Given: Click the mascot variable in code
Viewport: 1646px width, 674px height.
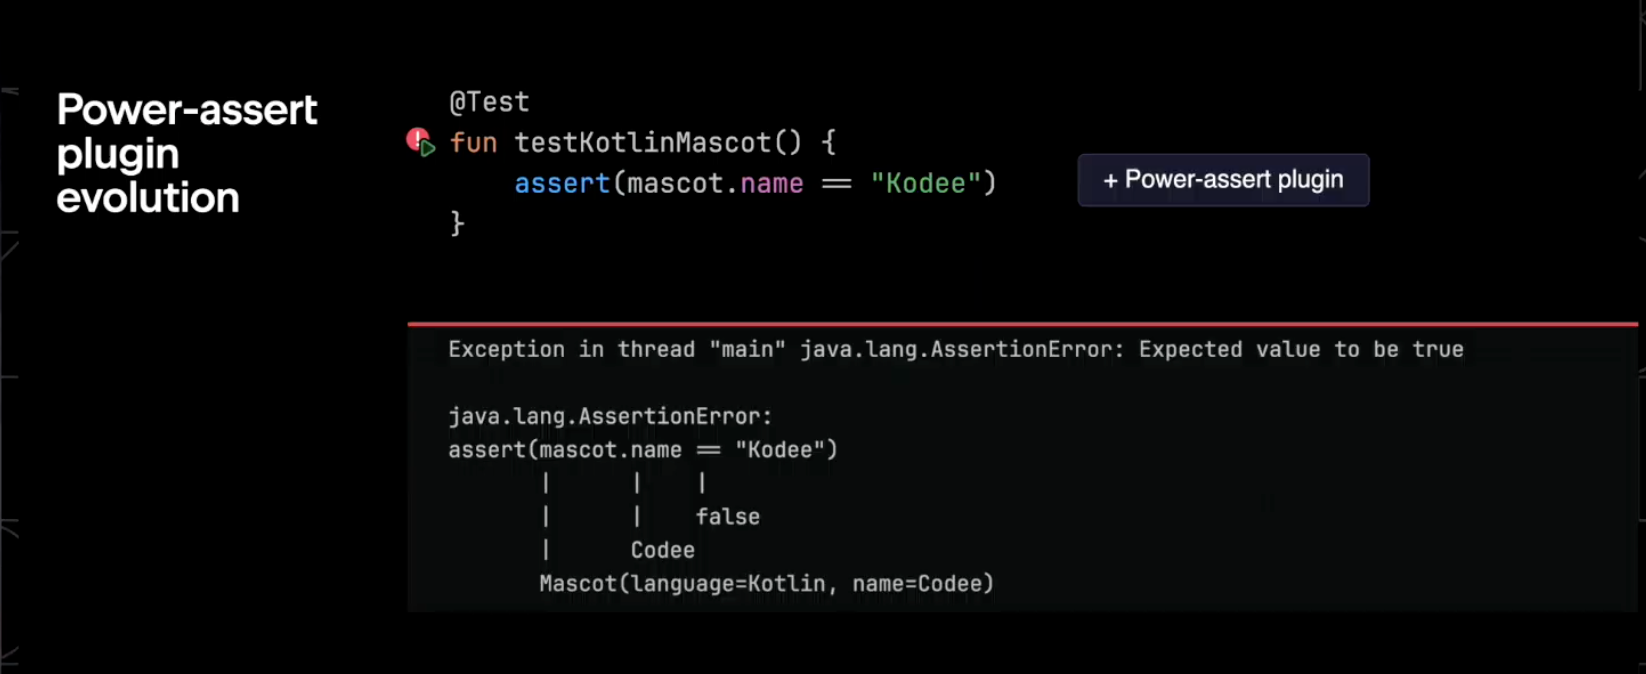Looking at the screenshot, I should [x=675, y=183].
